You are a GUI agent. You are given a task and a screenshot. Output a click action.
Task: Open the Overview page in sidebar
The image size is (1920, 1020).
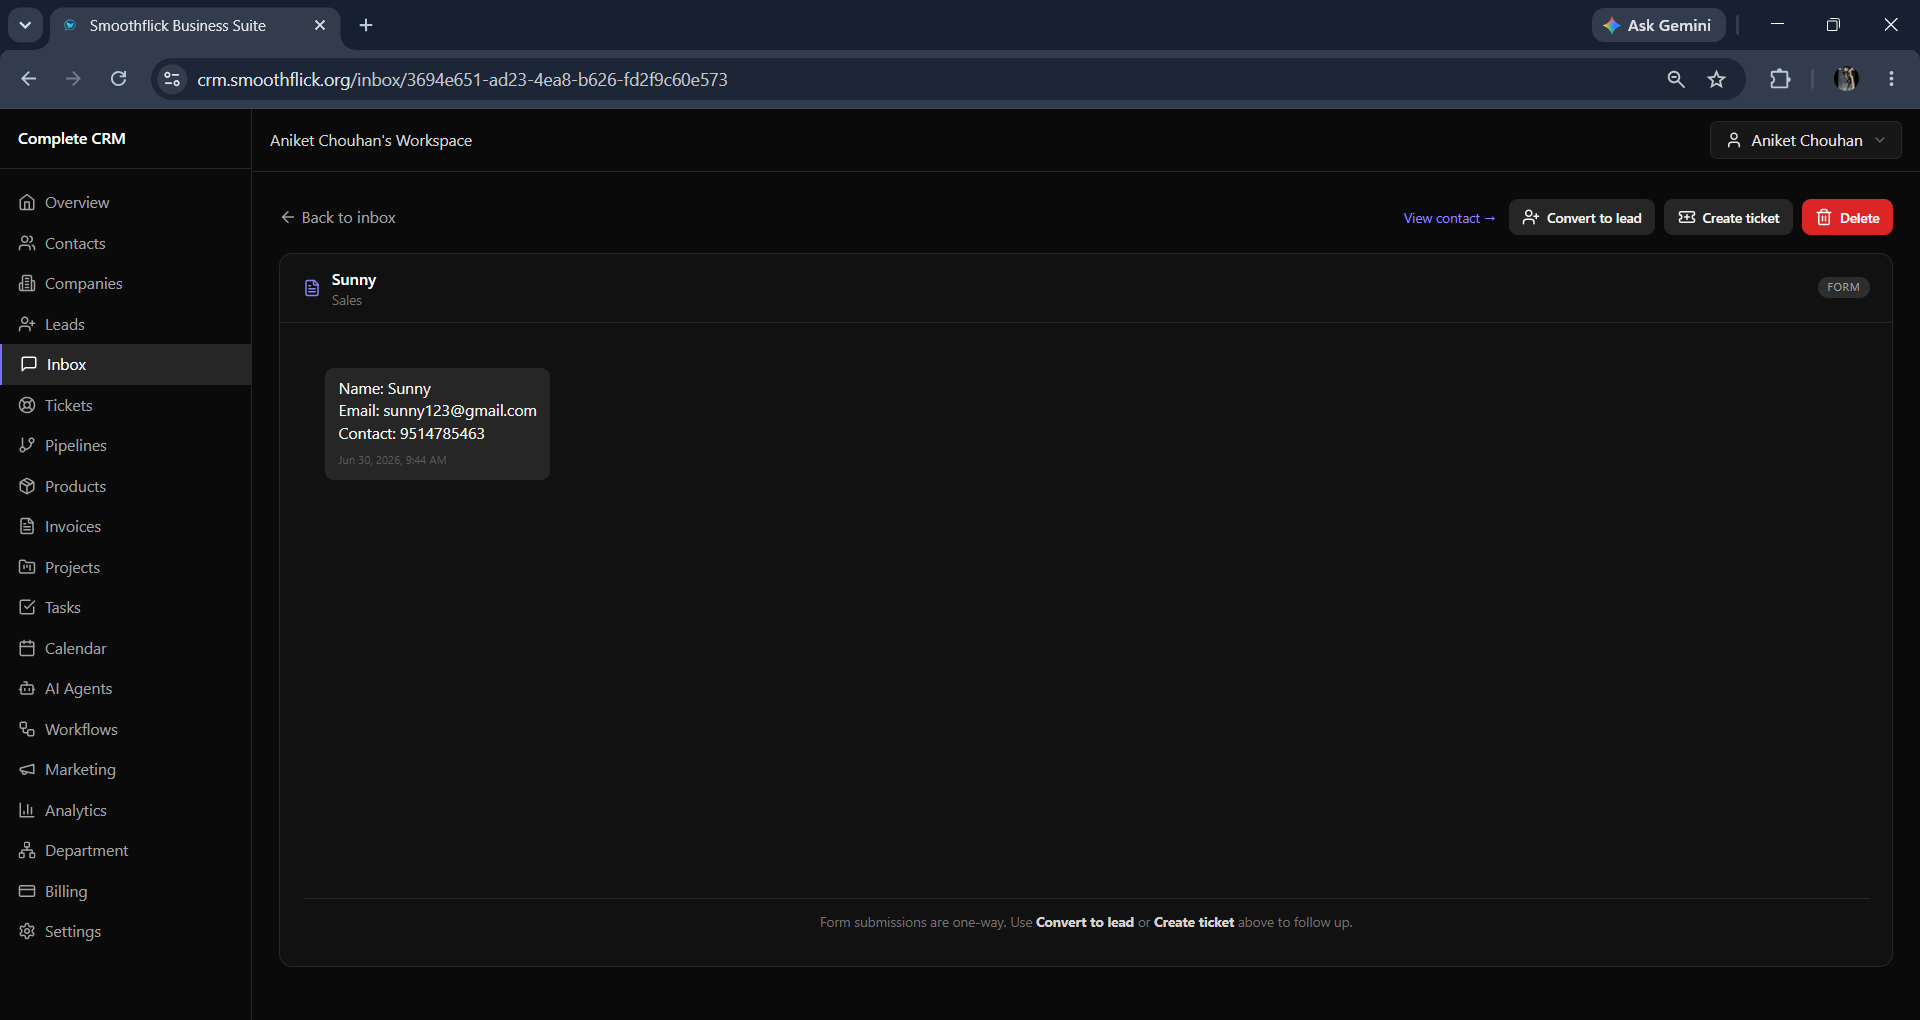pos(125,202)
